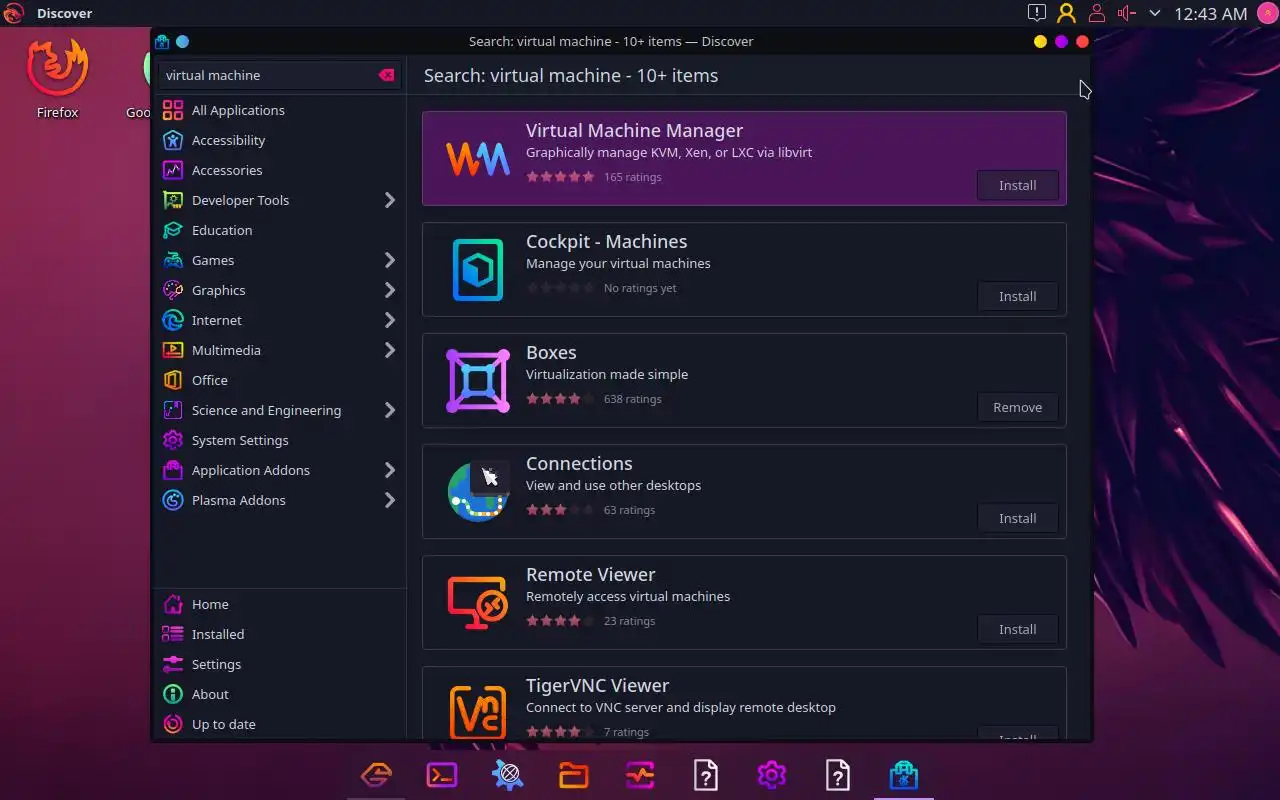Expand the Internet subcategories arrow
Screen dimensions: 1280x800
click(x=390, y=320)
